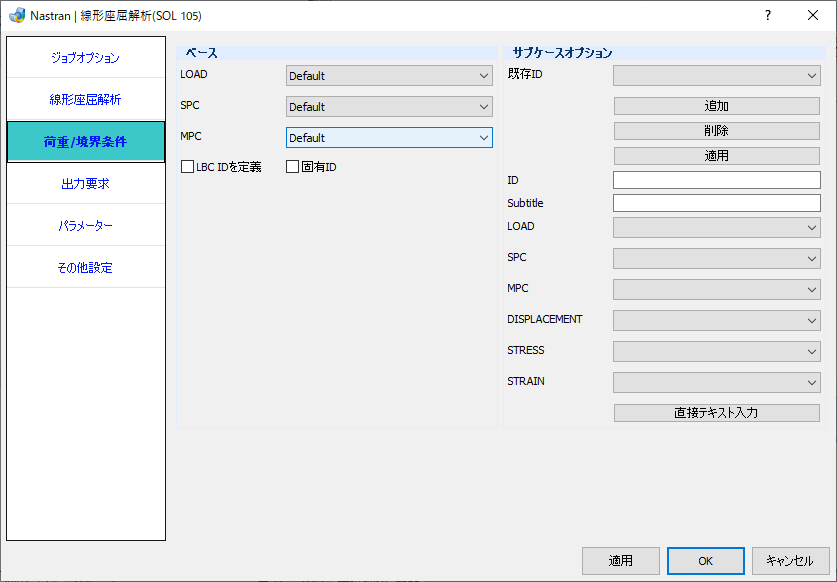Click the 削除 button
Image resolution: width=837 pixels, height=582 pixels.
pyautogui.click(x=716, y=131)
